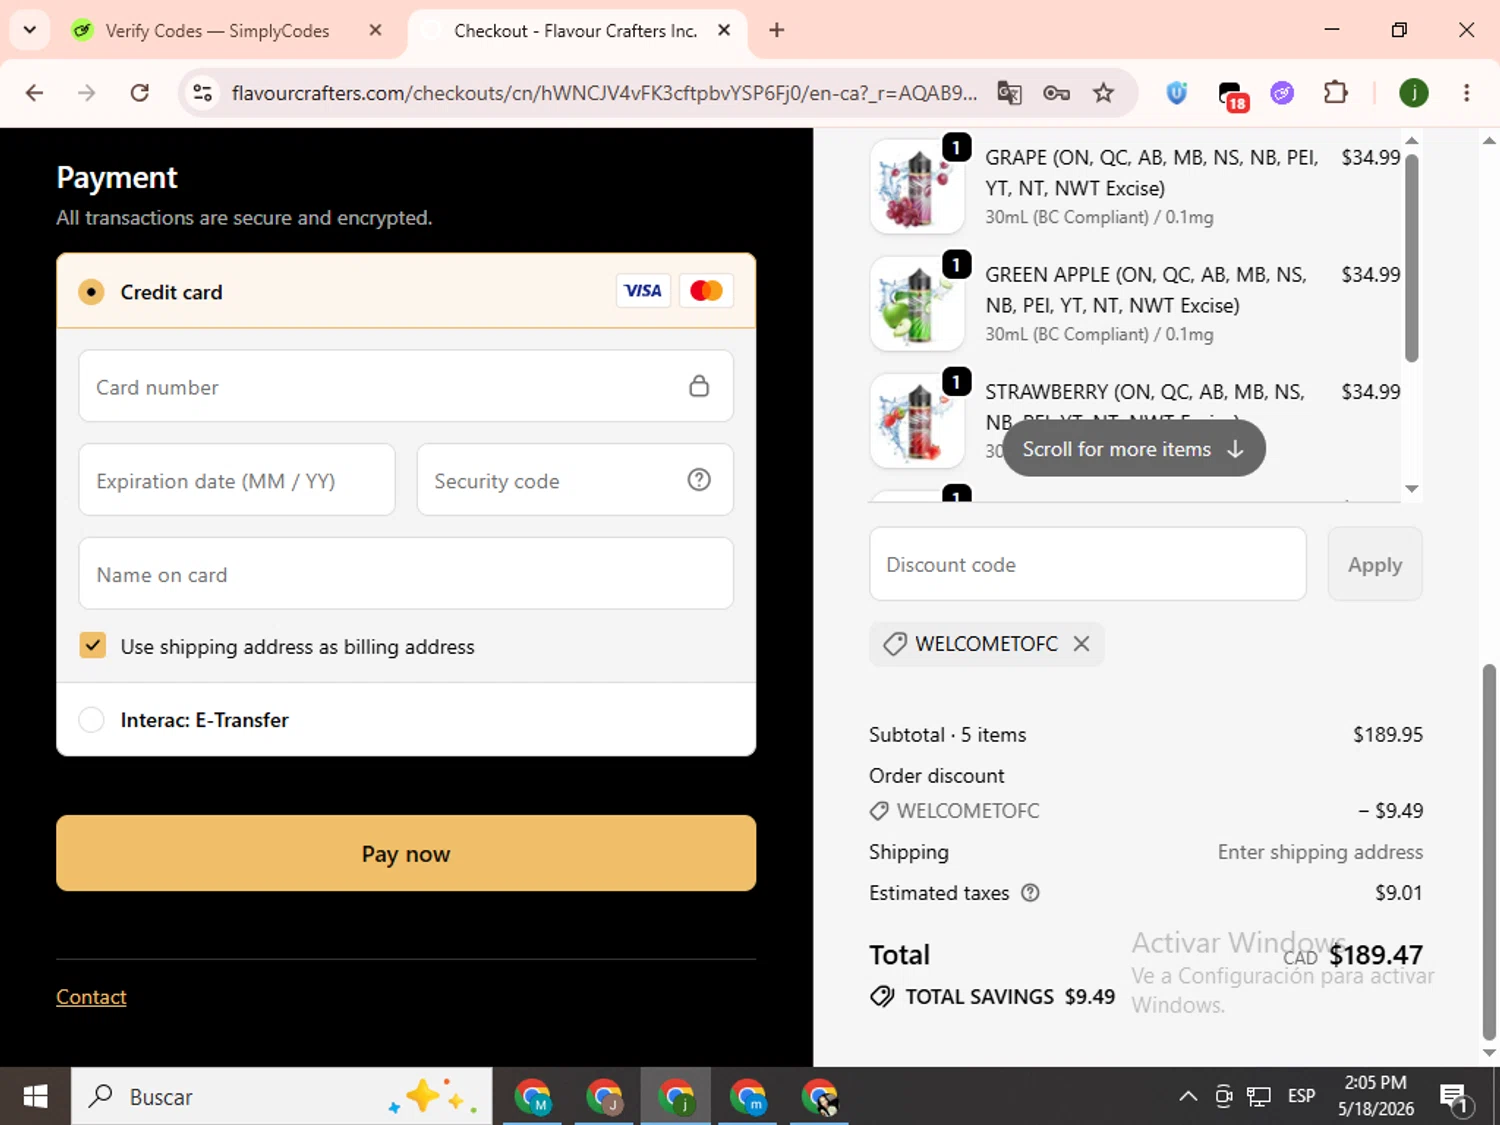Screen dimensions: 1500x1125
Task: Click the GREEN APPLE product thumbnail
Action: [x=917, y=303]
